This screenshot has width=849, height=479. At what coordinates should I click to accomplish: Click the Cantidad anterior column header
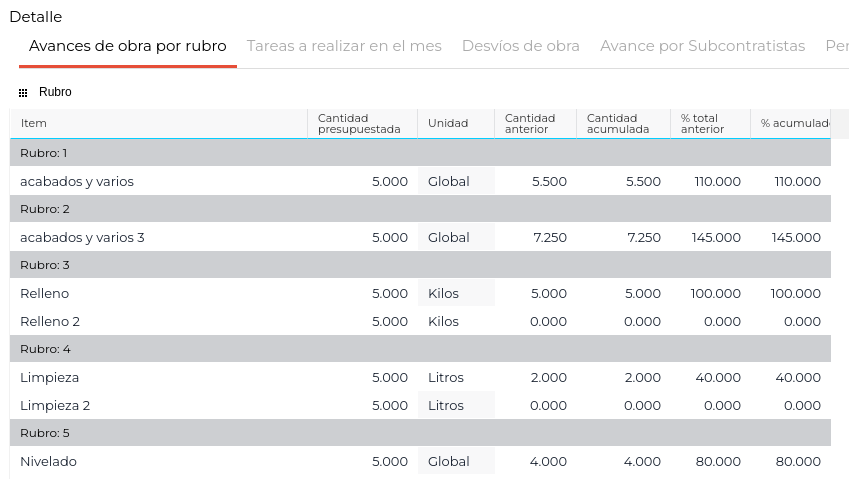[x=530, y=123]
